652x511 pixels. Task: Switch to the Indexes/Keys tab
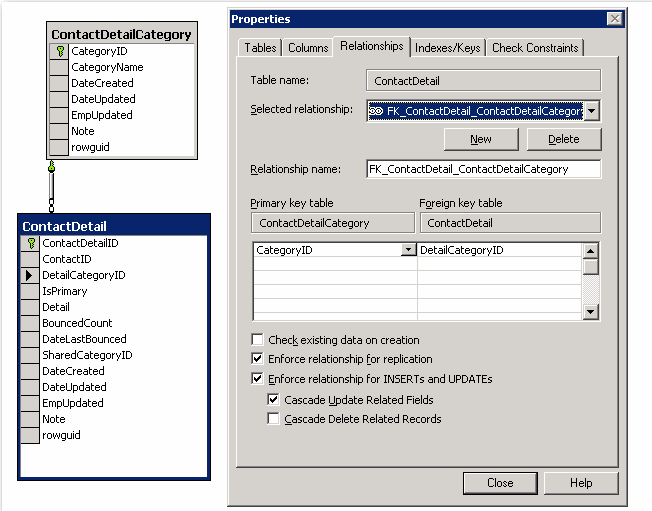point(448,48)
